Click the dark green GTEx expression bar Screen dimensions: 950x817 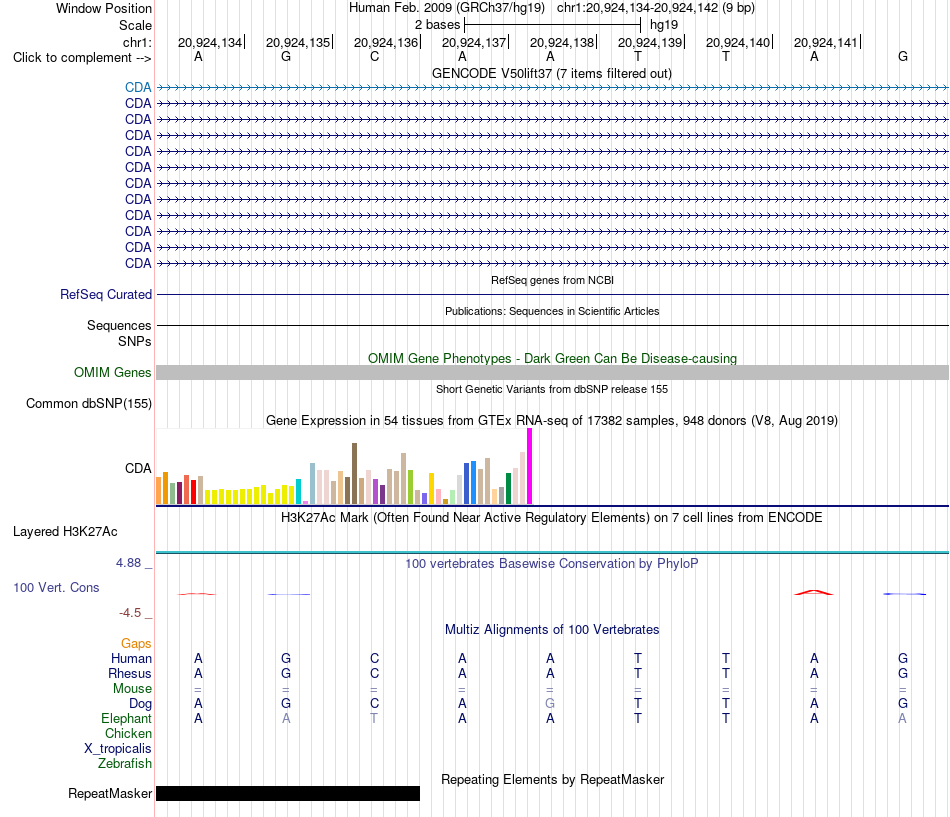pyautogui.click(x=508, y=489)
